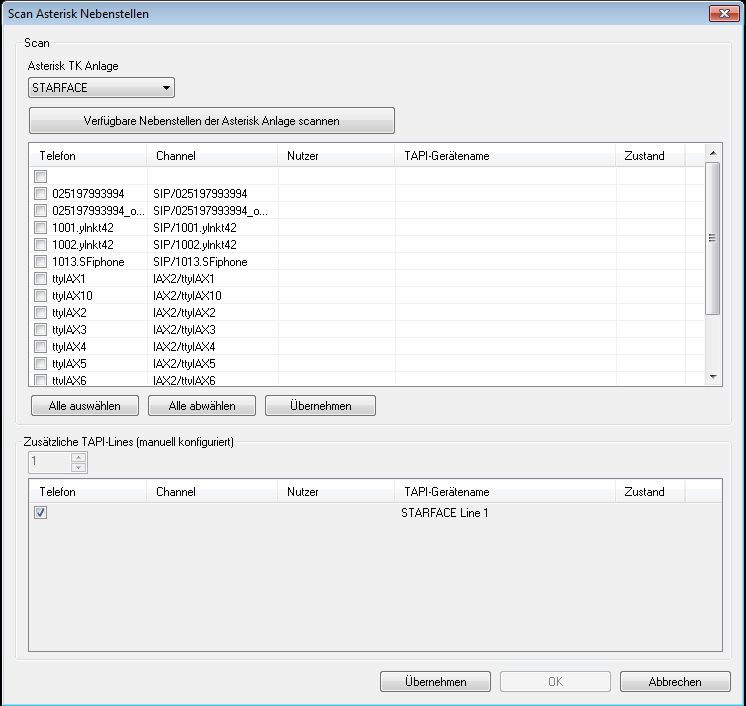Click Übernehmen below the scan list
The height and width of the screenshot is (706, 746).
click(x=320, y=405)
